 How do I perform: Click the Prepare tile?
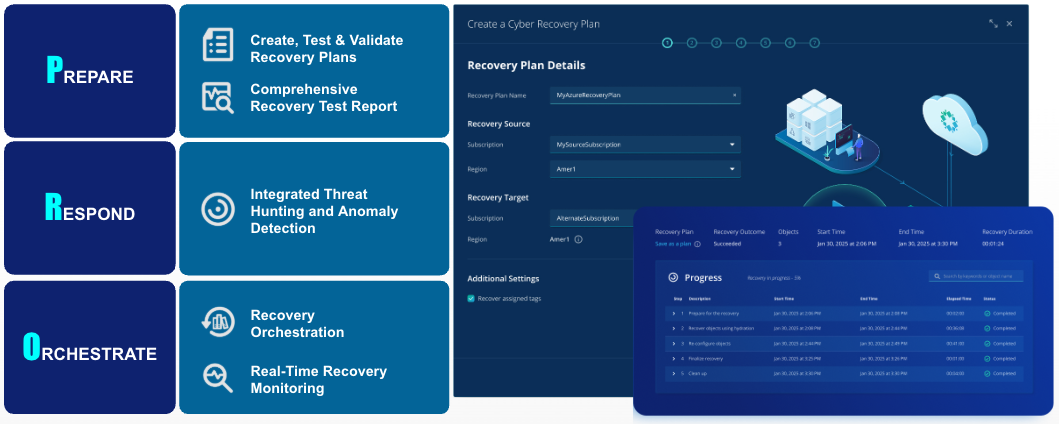point(90,71)
